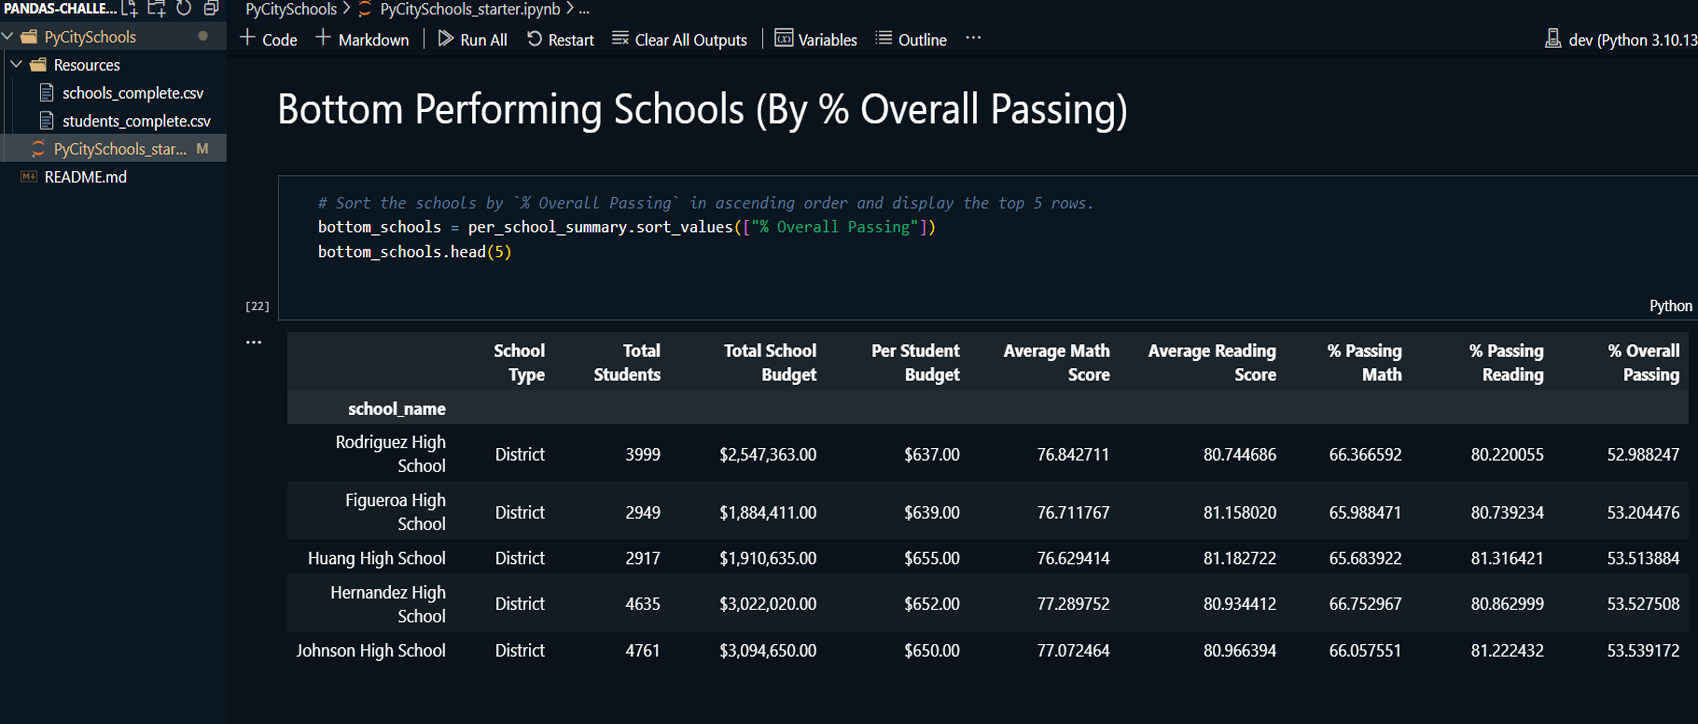Add a new Code cell

(269, 39)
